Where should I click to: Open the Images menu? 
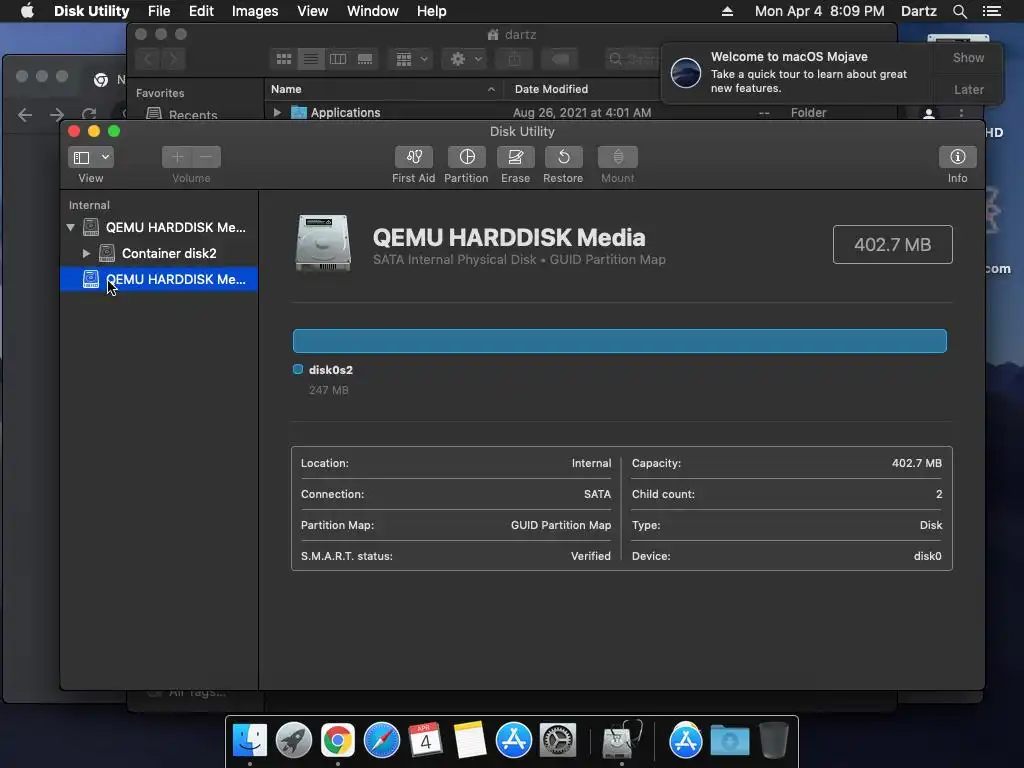(x=255, y=11)
